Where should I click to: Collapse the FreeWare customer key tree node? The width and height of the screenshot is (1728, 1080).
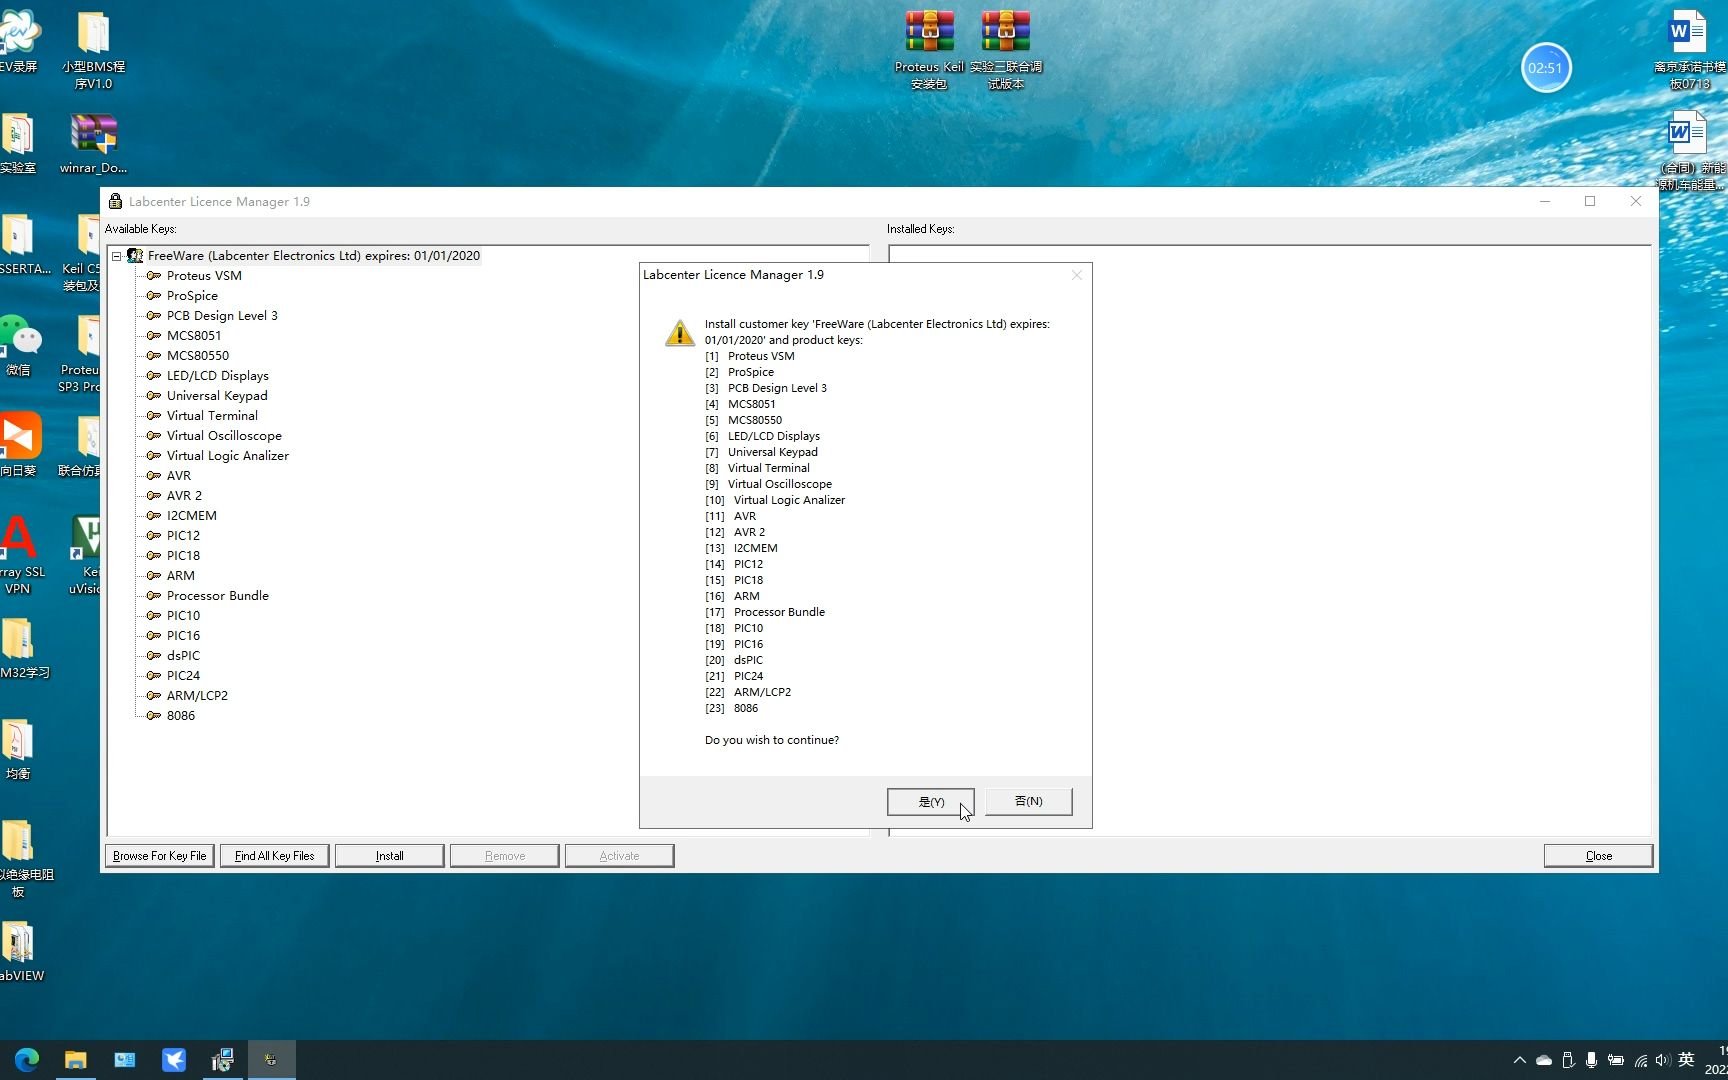click(x=117, y=256)
